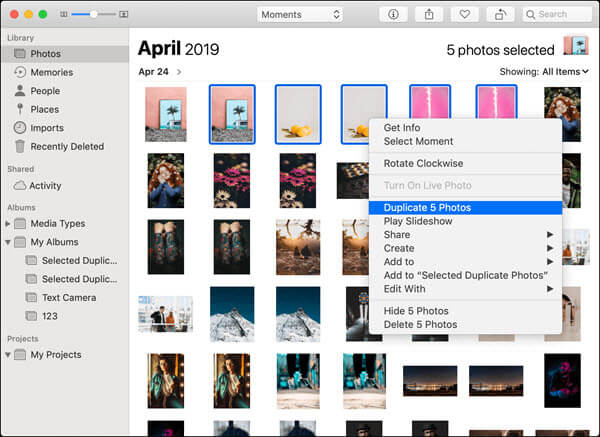Collapse the My Albums disclosure triangle
This screenshot has height=437, width=600.
click(x=8, y=242)
